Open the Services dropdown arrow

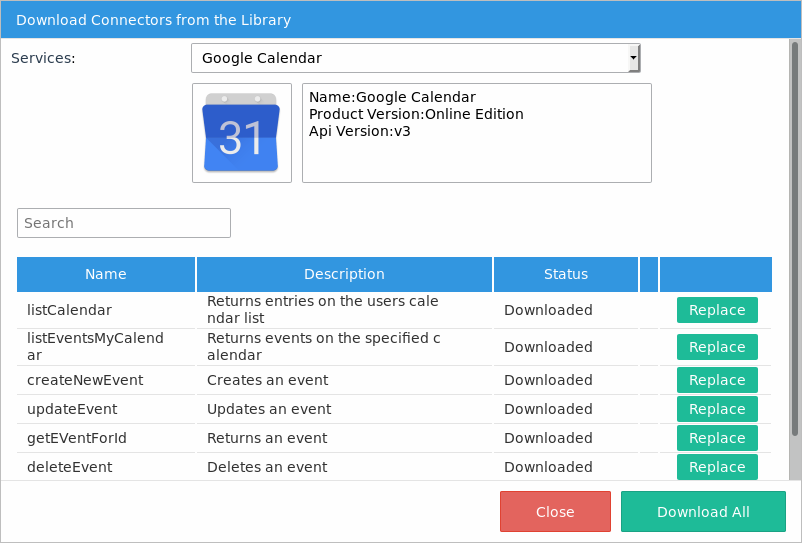(633, 59)
